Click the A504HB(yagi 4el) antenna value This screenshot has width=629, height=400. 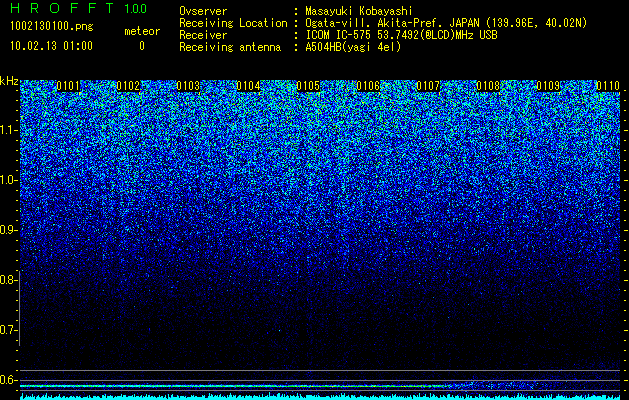pos(353,47)
